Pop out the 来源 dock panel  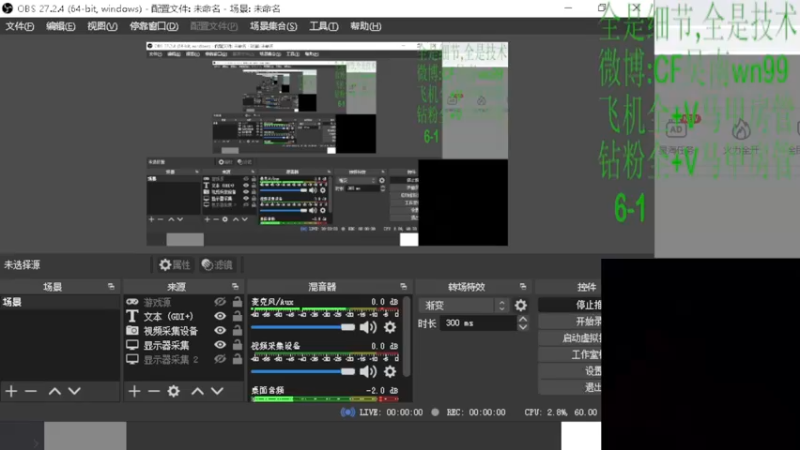(235, 287)
